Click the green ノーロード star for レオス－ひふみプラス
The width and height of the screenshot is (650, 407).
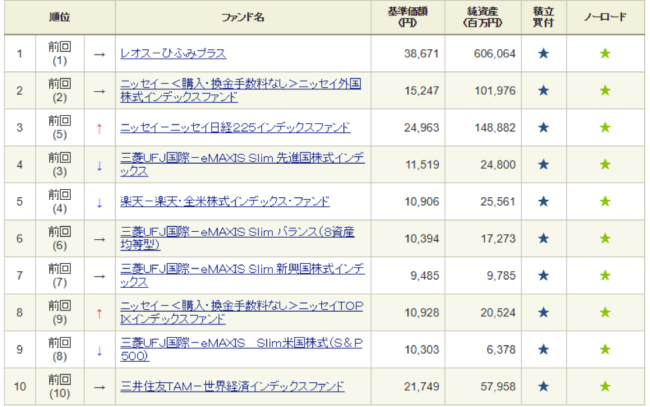pos(605,53)
